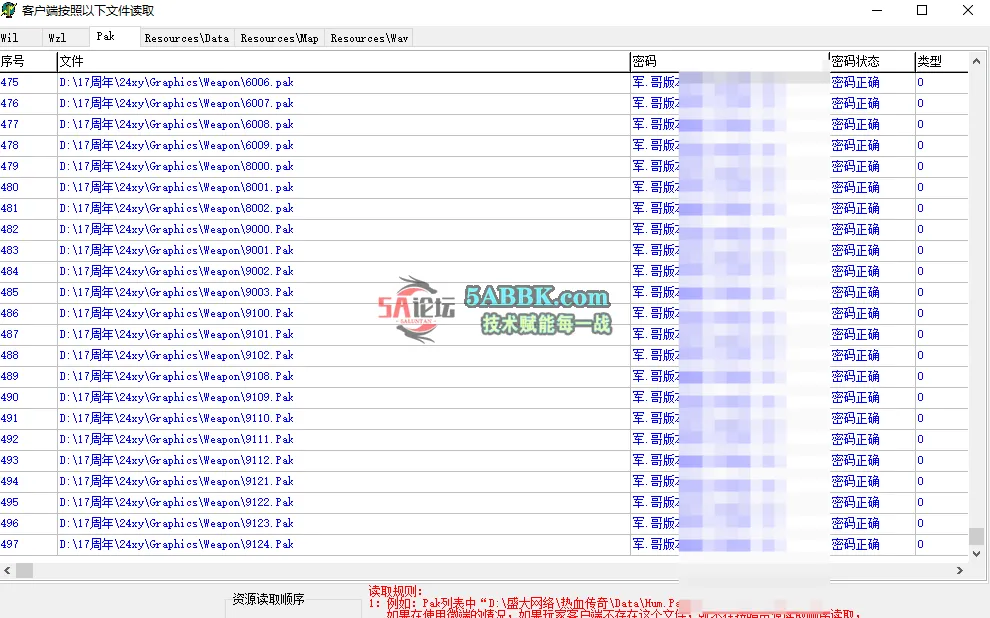Maximize the window
The height and width of the screenshot is (618, 990).
(922, 10)
